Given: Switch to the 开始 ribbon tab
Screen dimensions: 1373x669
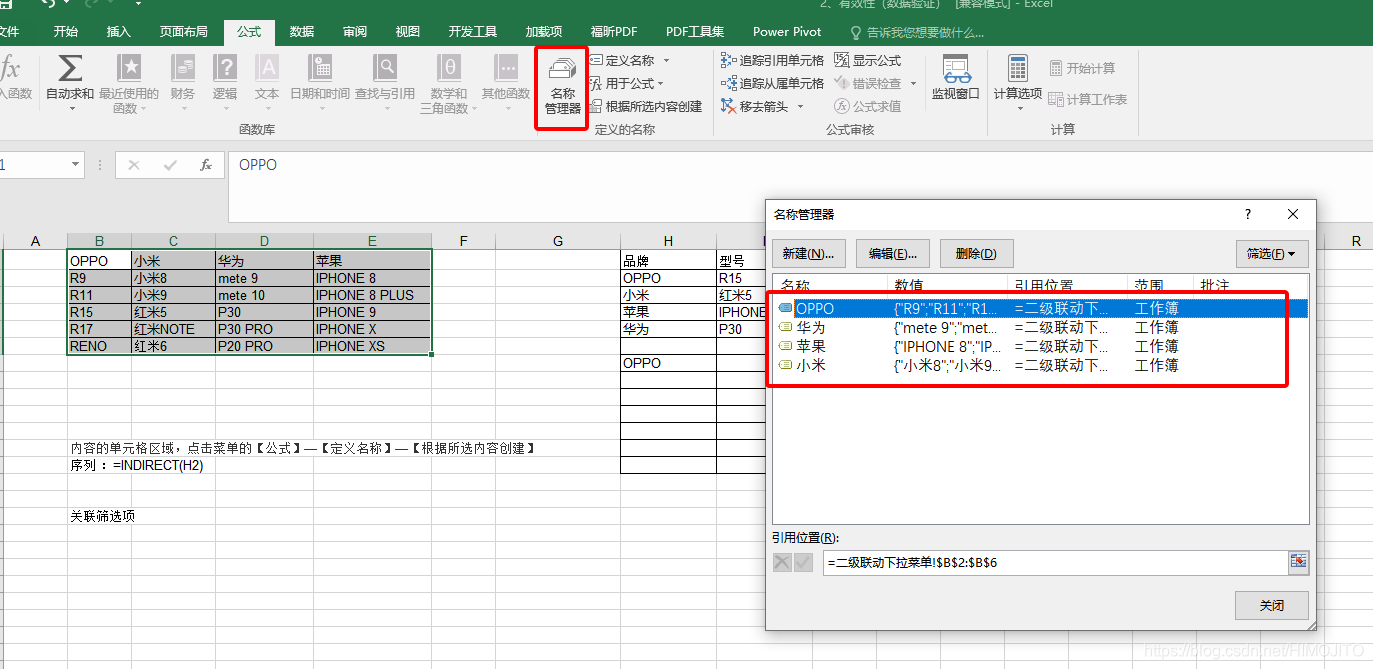Looking at the screenshot, I should [66, 32].
